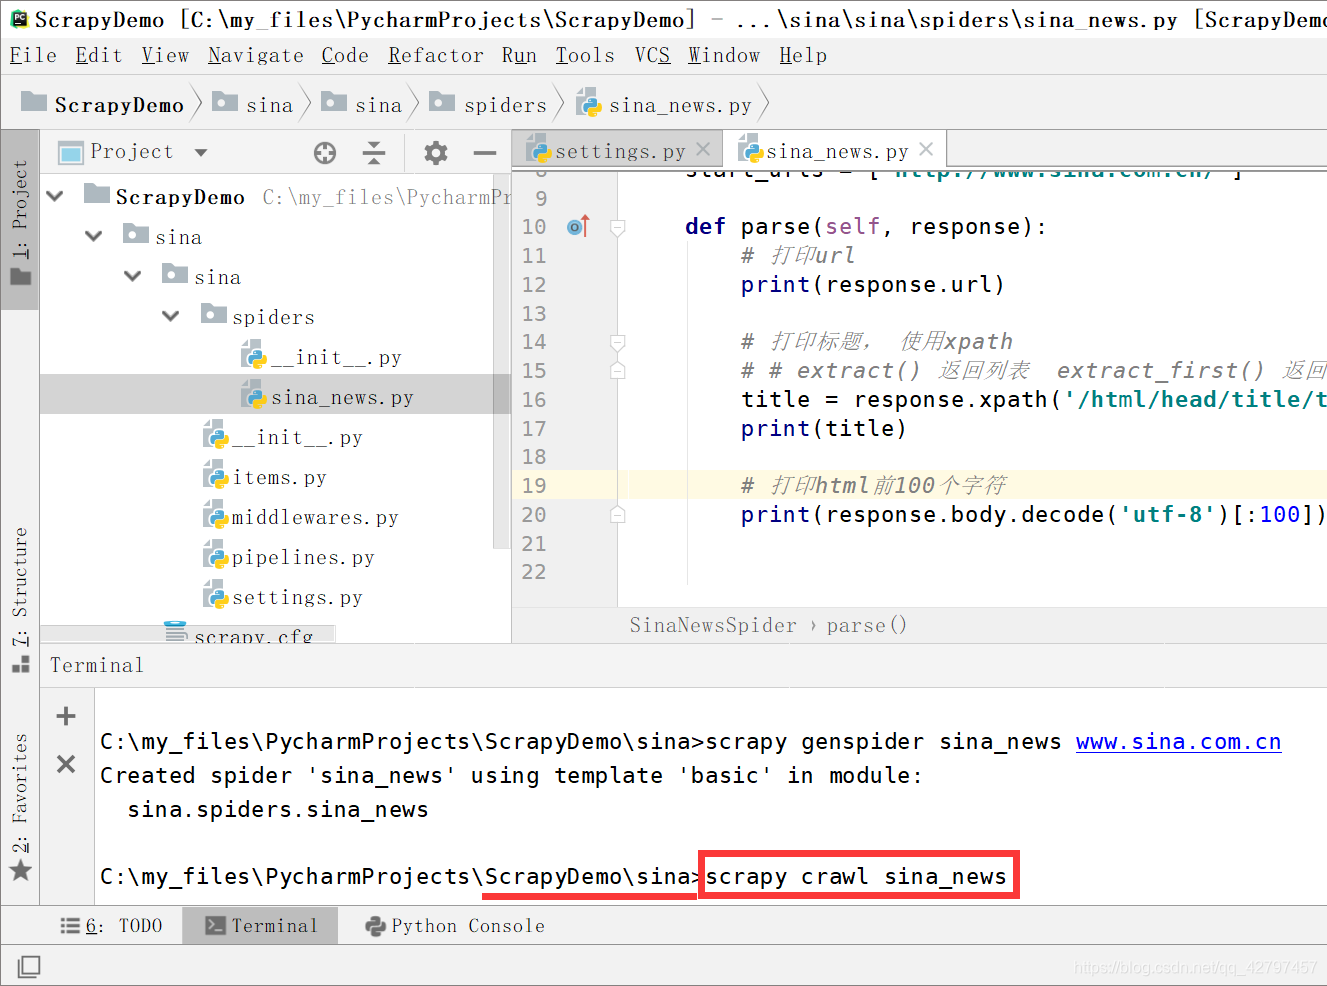The height and width of the screenshot is (986, 1327).
Task: Toggle fold end marker at line 20
Action: click(x=618, y=515)
